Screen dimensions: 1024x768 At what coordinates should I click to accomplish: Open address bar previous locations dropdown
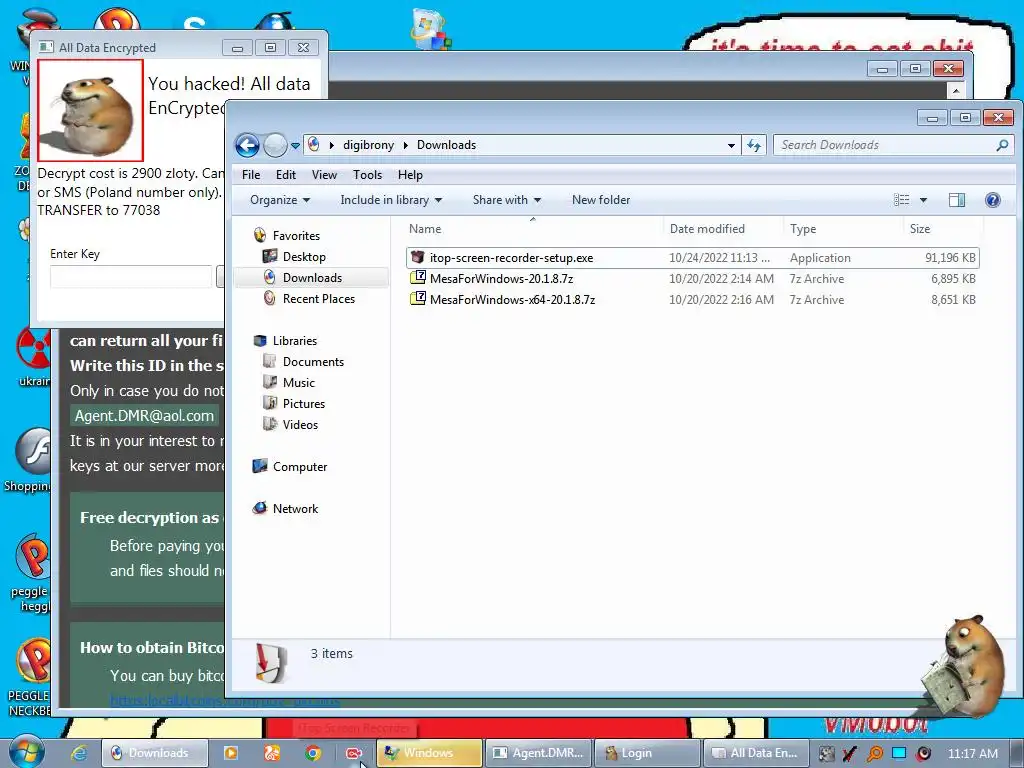731,146
